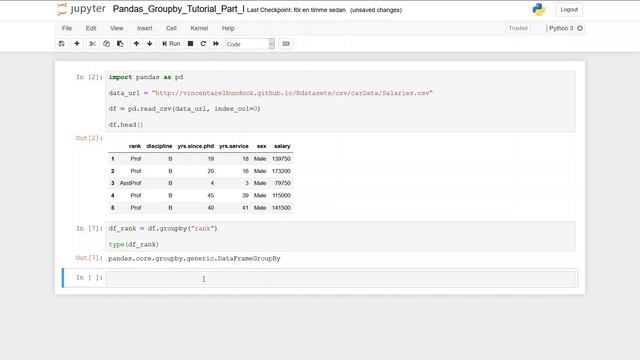The width and height of the screenshot is (640, 360).
Task: Click the yrs.since.phd column header
Action: pyautogui.click(x=196, y=146)
